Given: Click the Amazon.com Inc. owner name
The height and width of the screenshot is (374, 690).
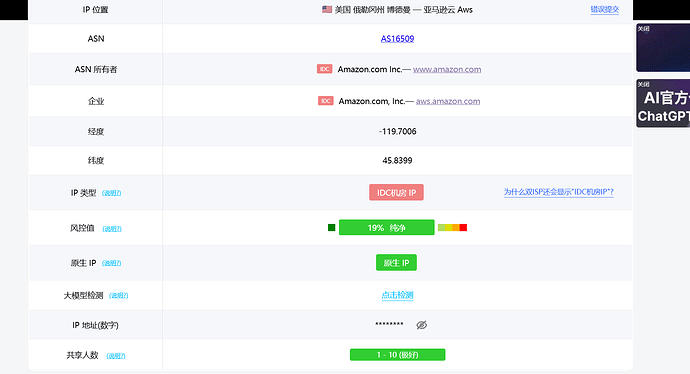Looking at the screenshot, I should tap(369, 69).
